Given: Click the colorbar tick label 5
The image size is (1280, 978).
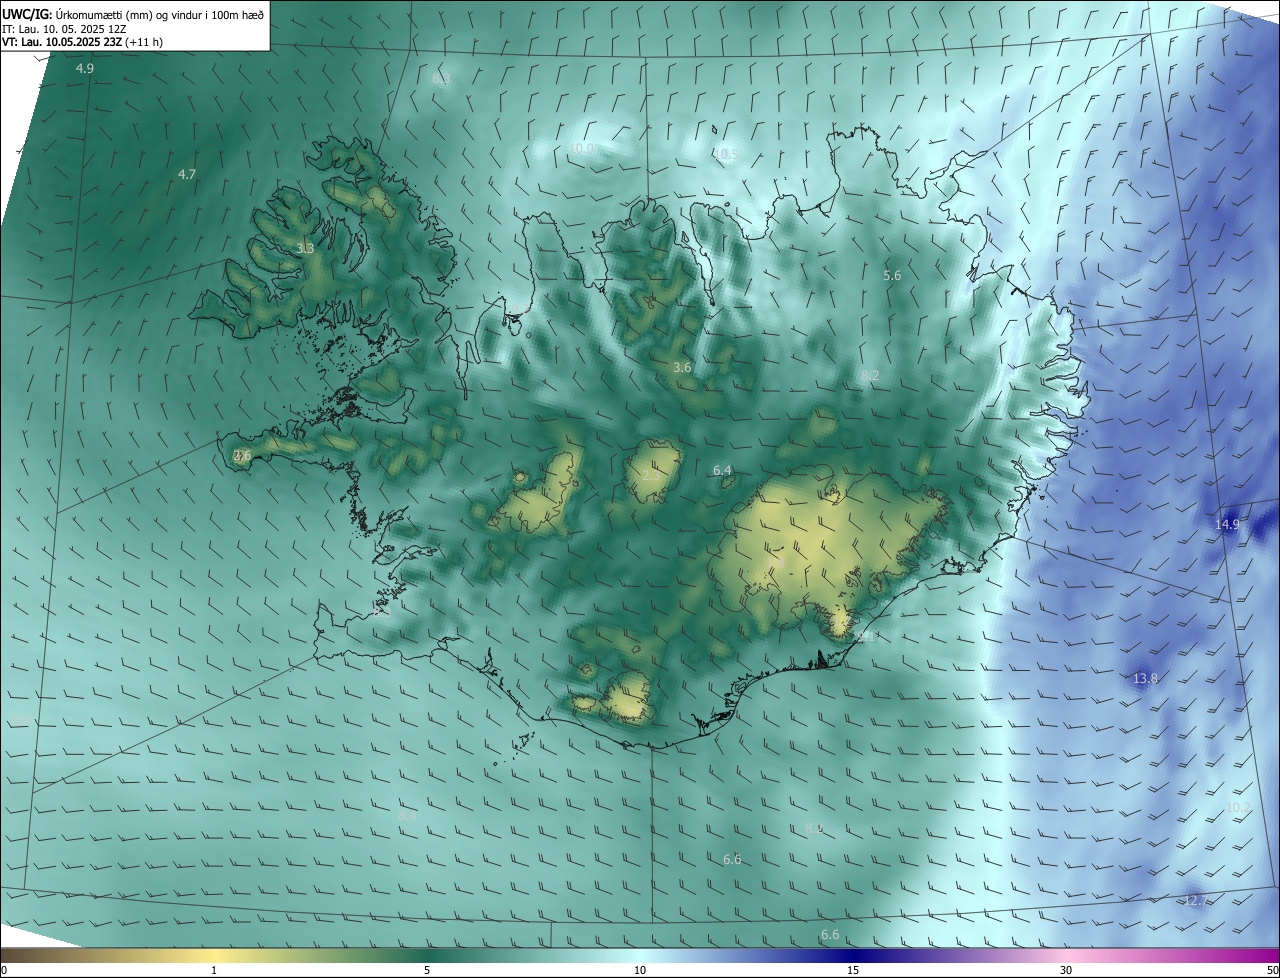Looking at the screenshot, I should coord(427,970).
